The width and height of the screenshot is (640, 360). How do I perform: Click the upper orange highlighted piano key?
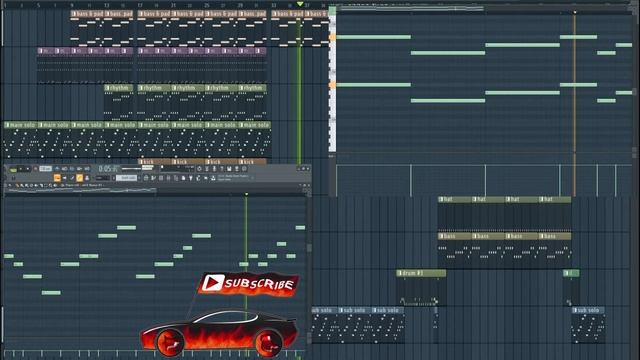click(x=333, y=37)
